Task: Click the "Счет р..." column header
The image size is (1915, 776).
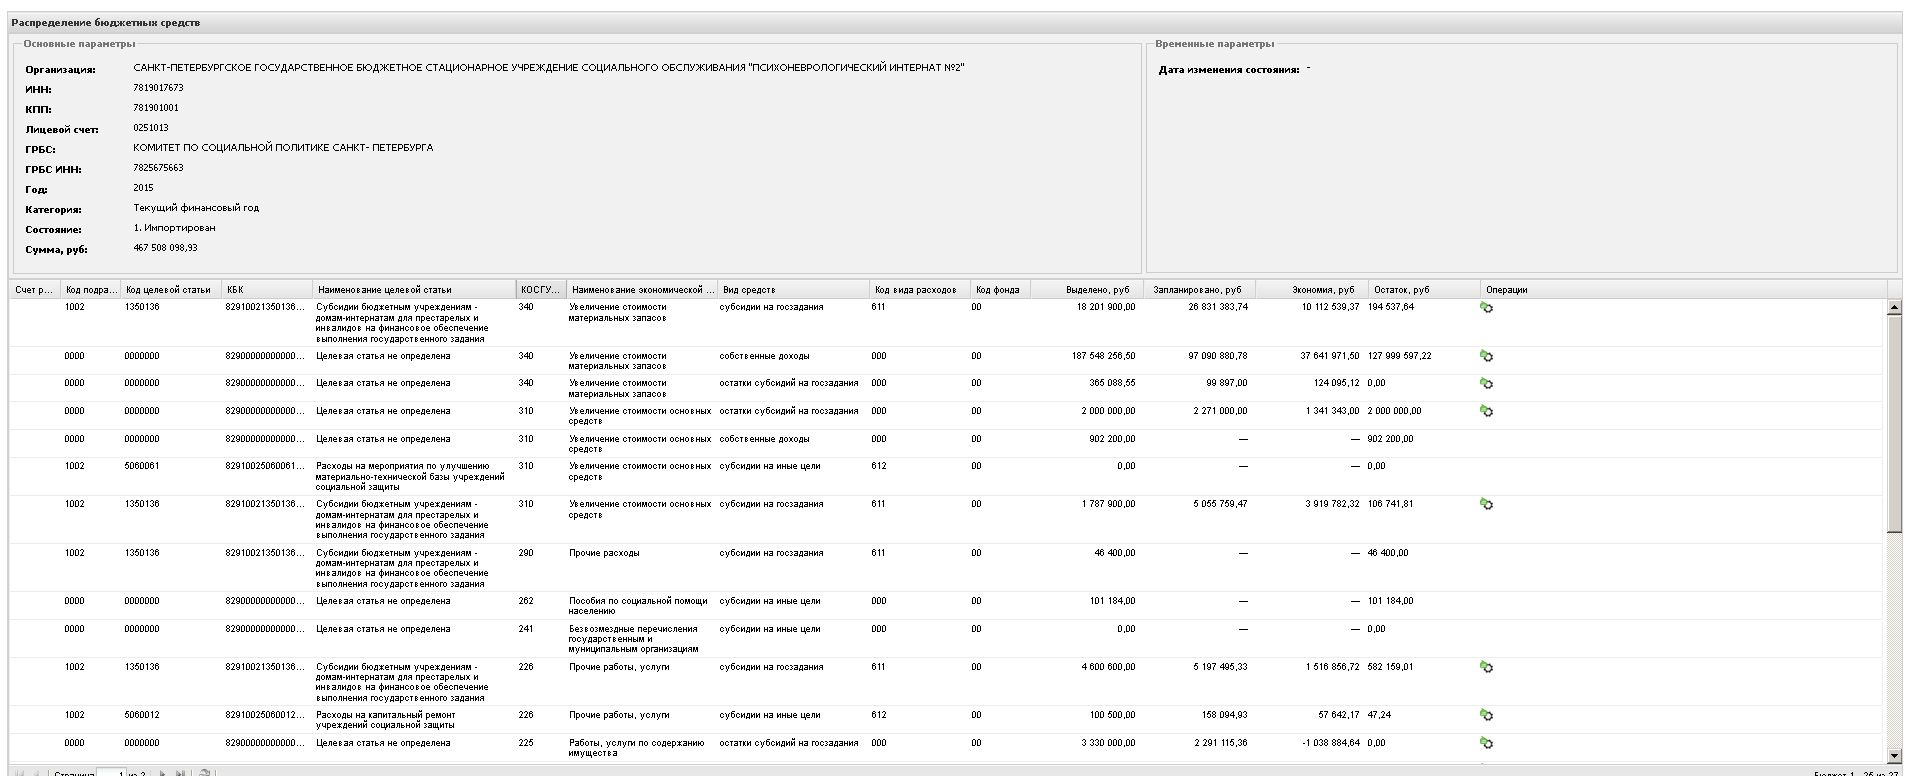Action: click(x=36, y=290)
